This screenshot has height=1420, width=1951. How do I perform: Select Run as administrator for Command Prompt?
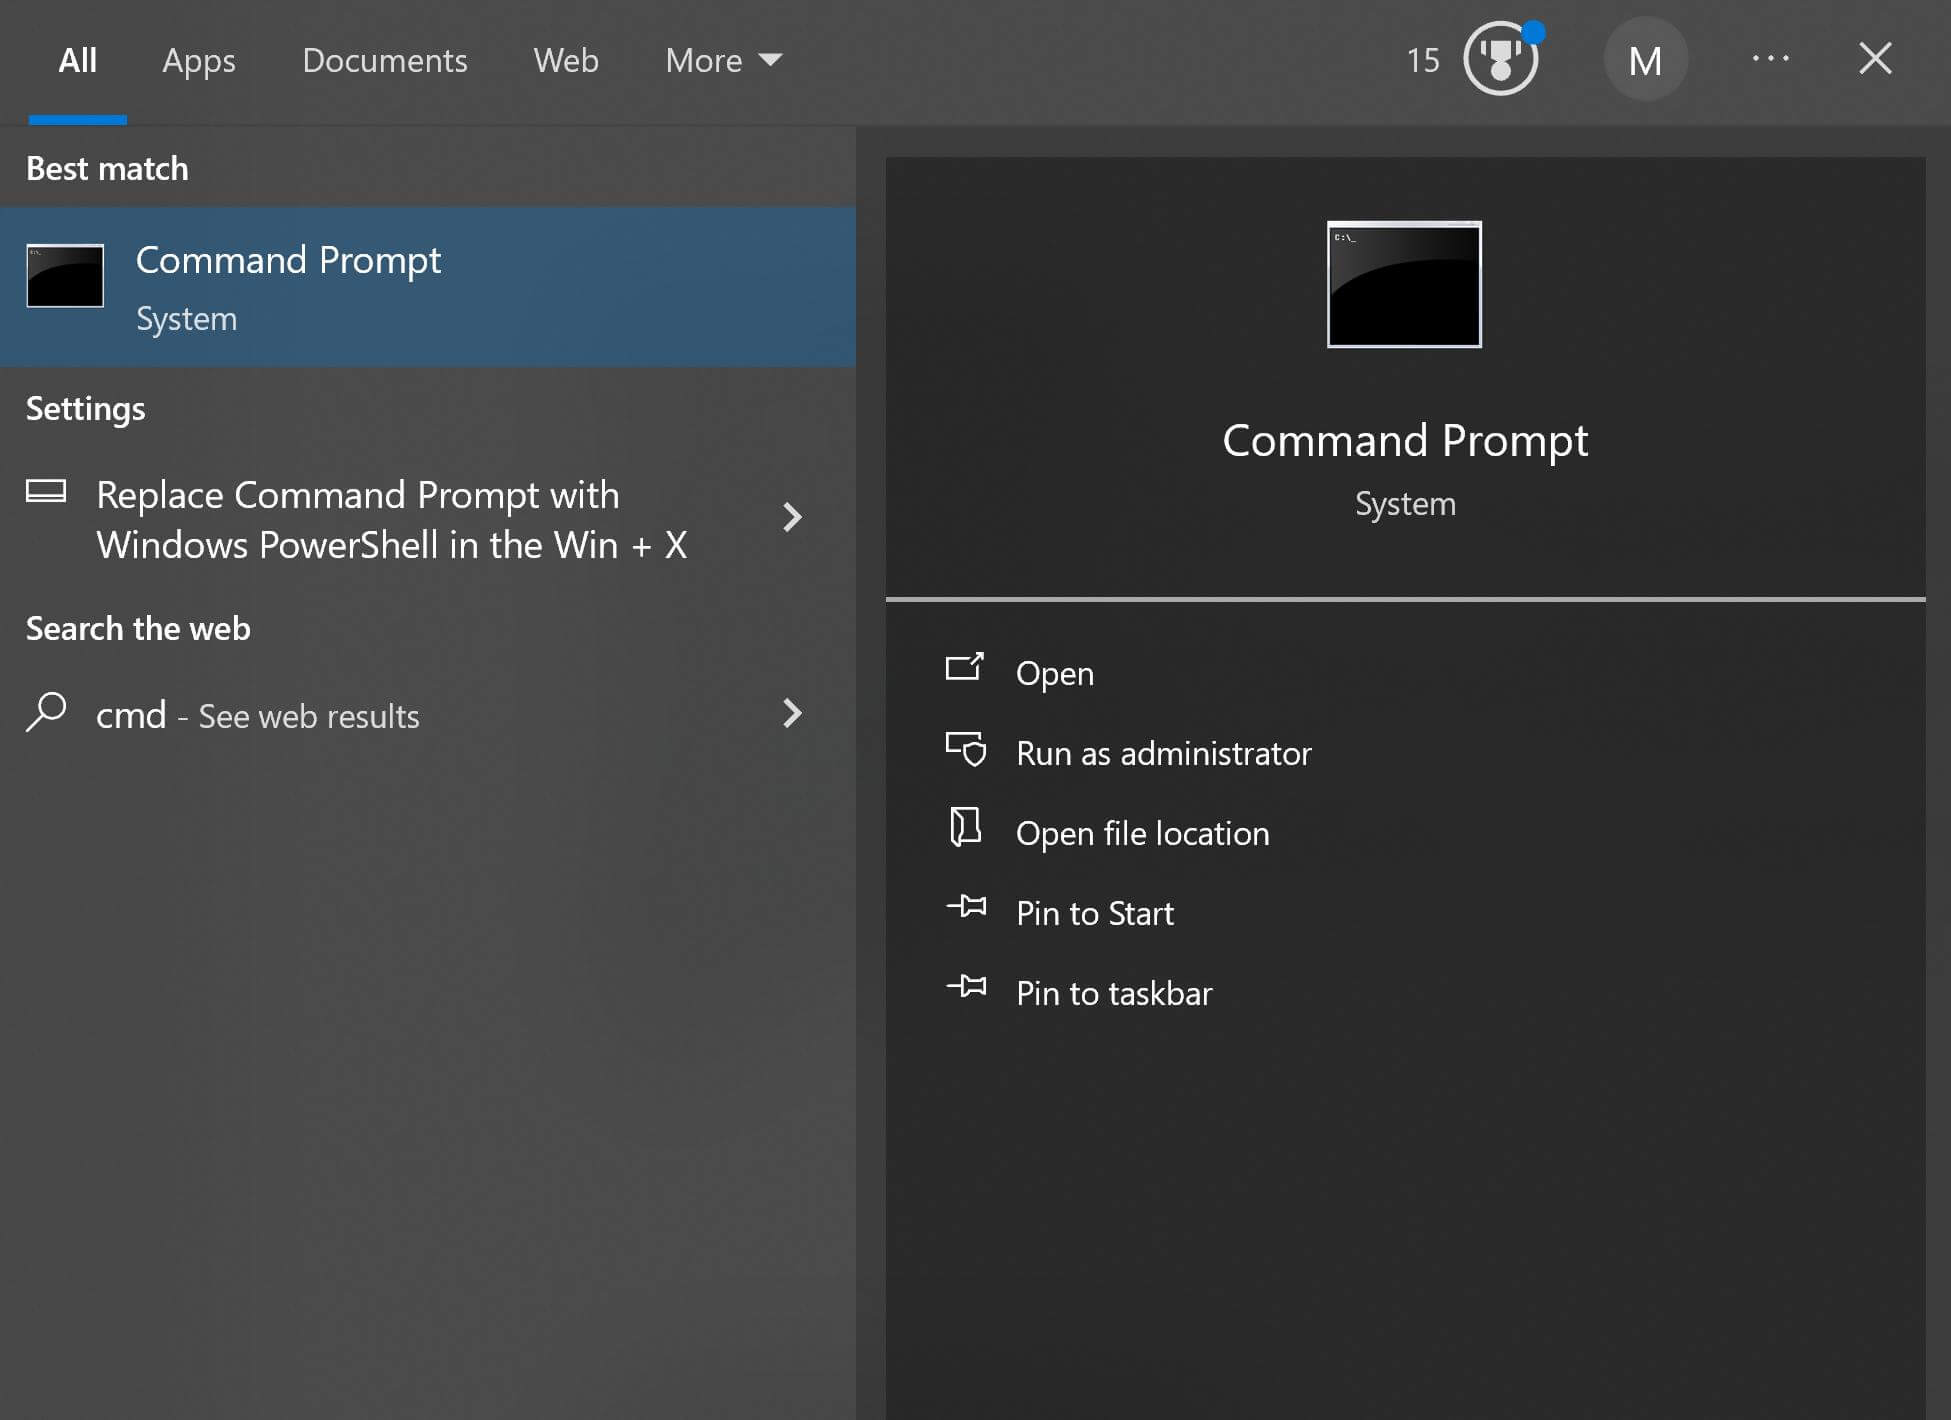point(1163,753)
